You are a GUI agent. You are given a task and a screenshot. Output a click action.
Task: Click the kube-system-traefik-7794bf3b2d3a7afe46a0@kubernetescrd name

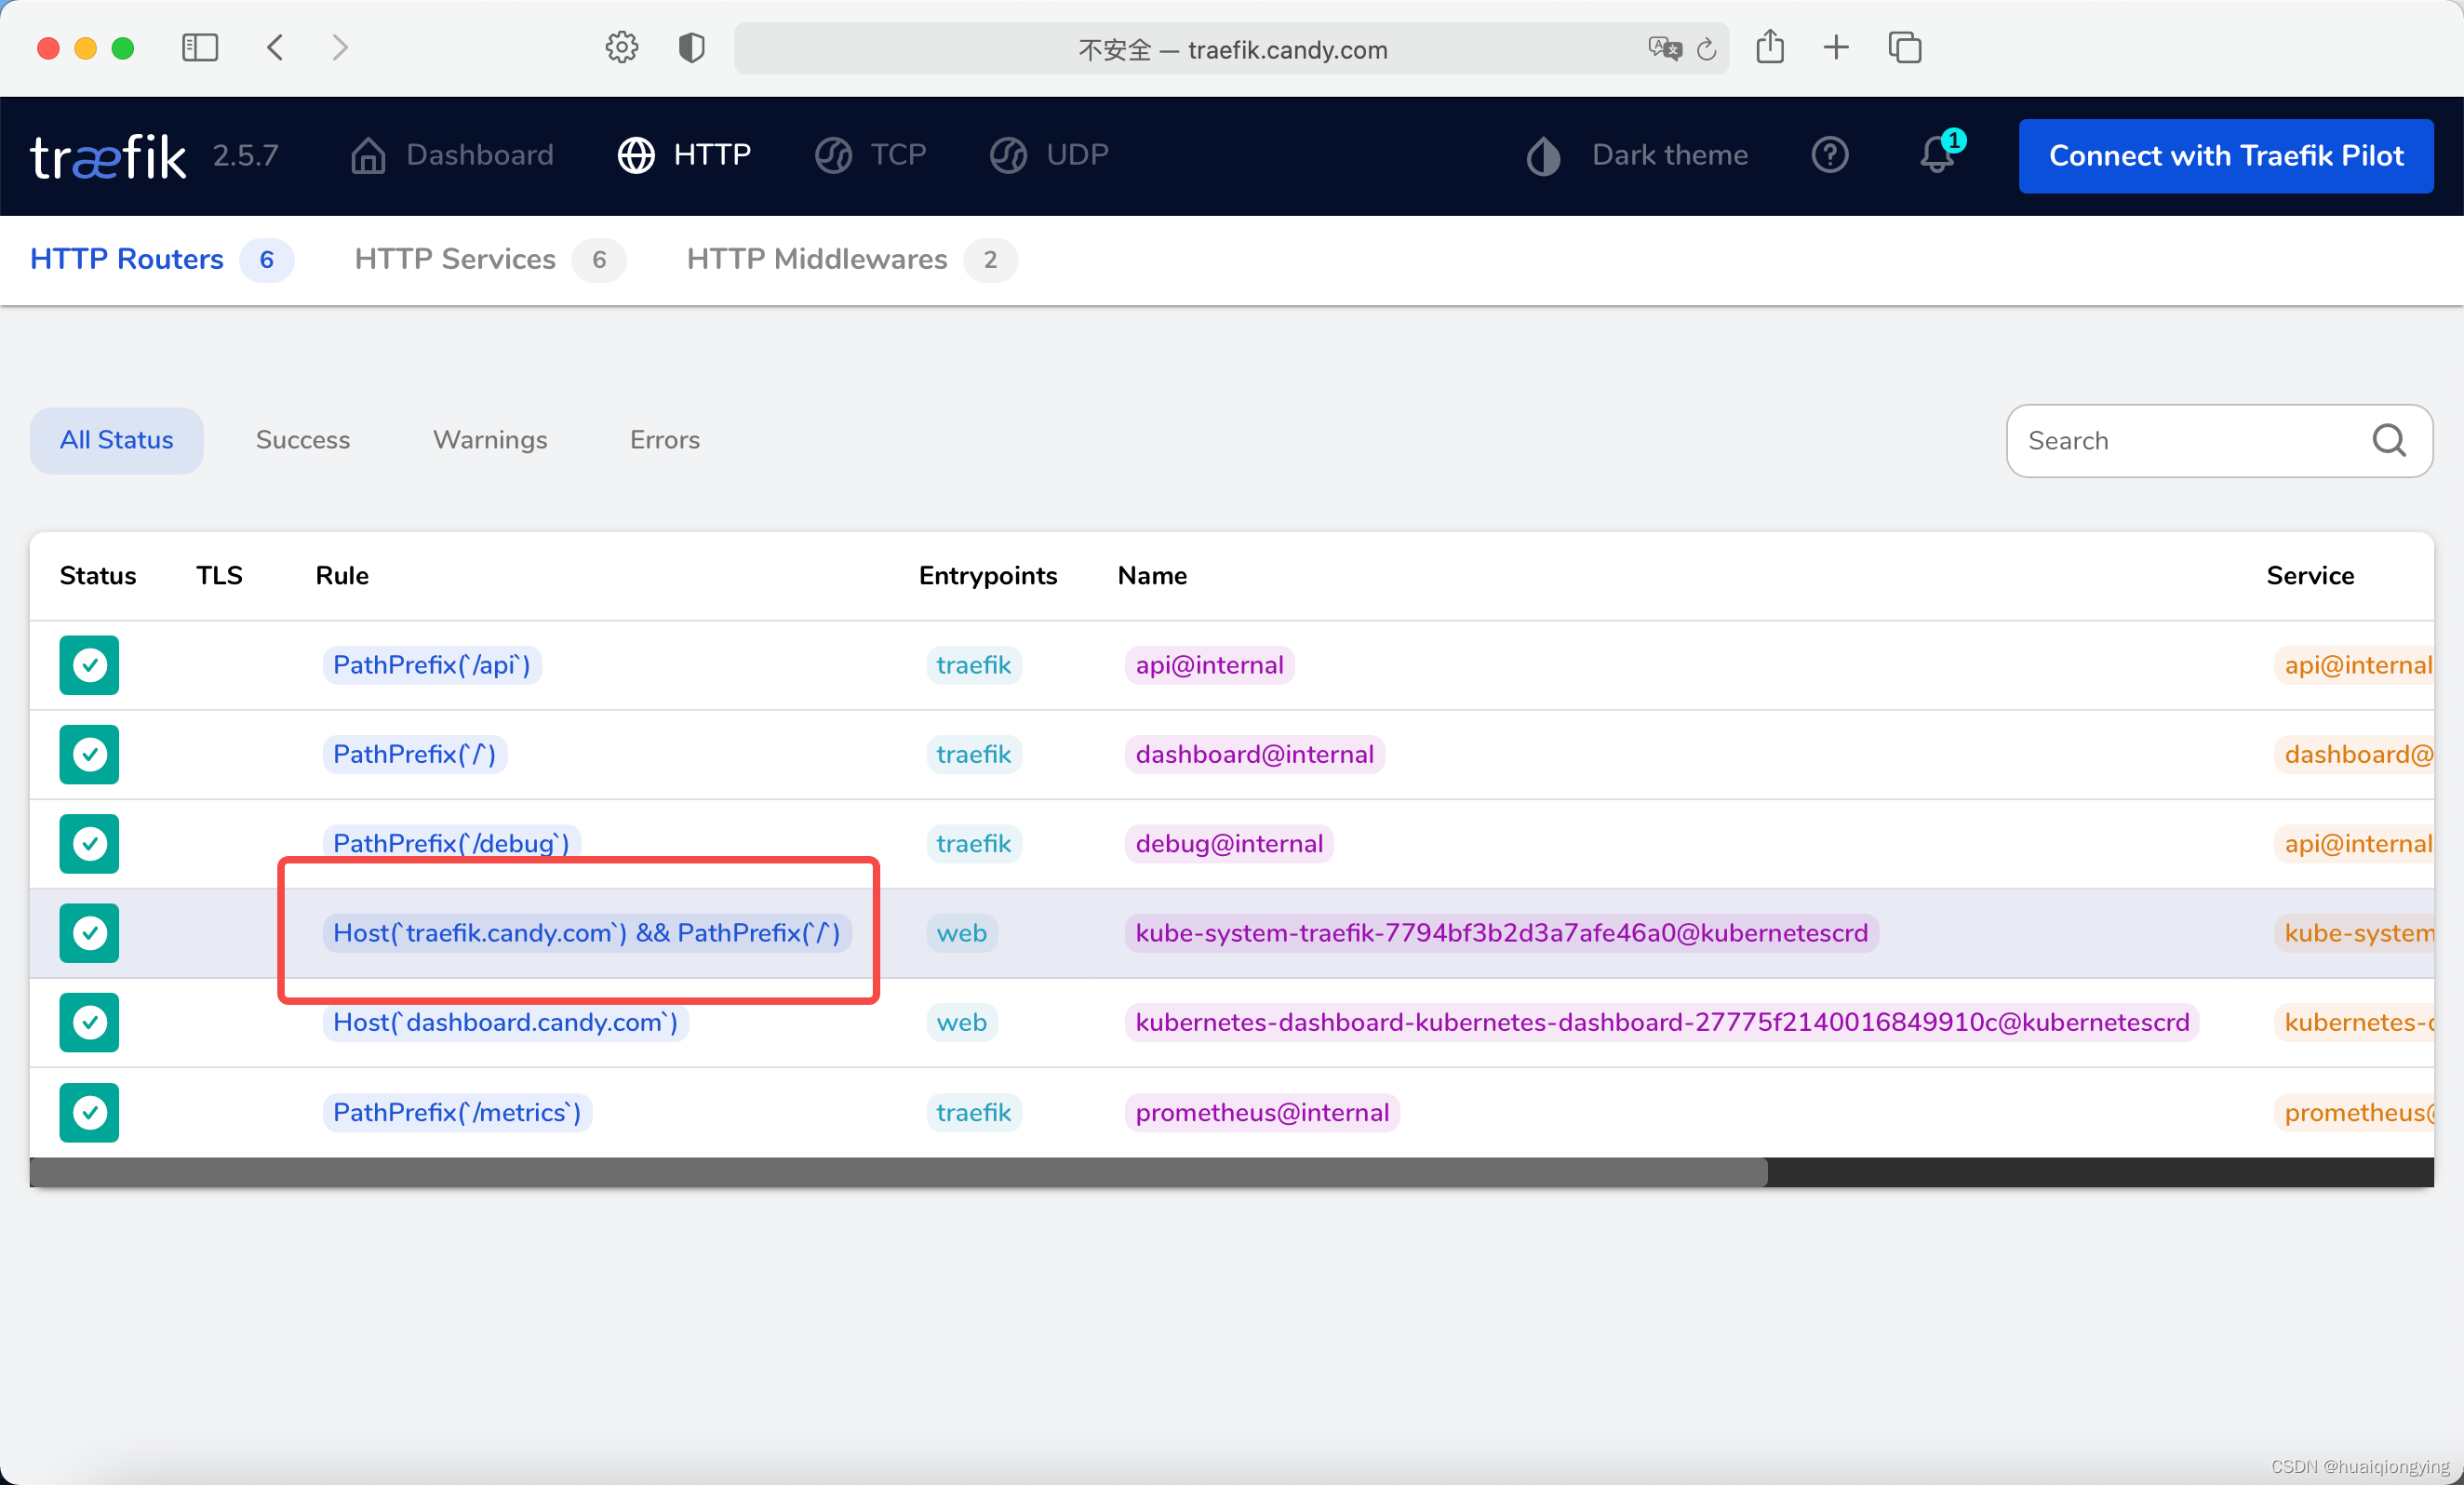[1501, 933]
